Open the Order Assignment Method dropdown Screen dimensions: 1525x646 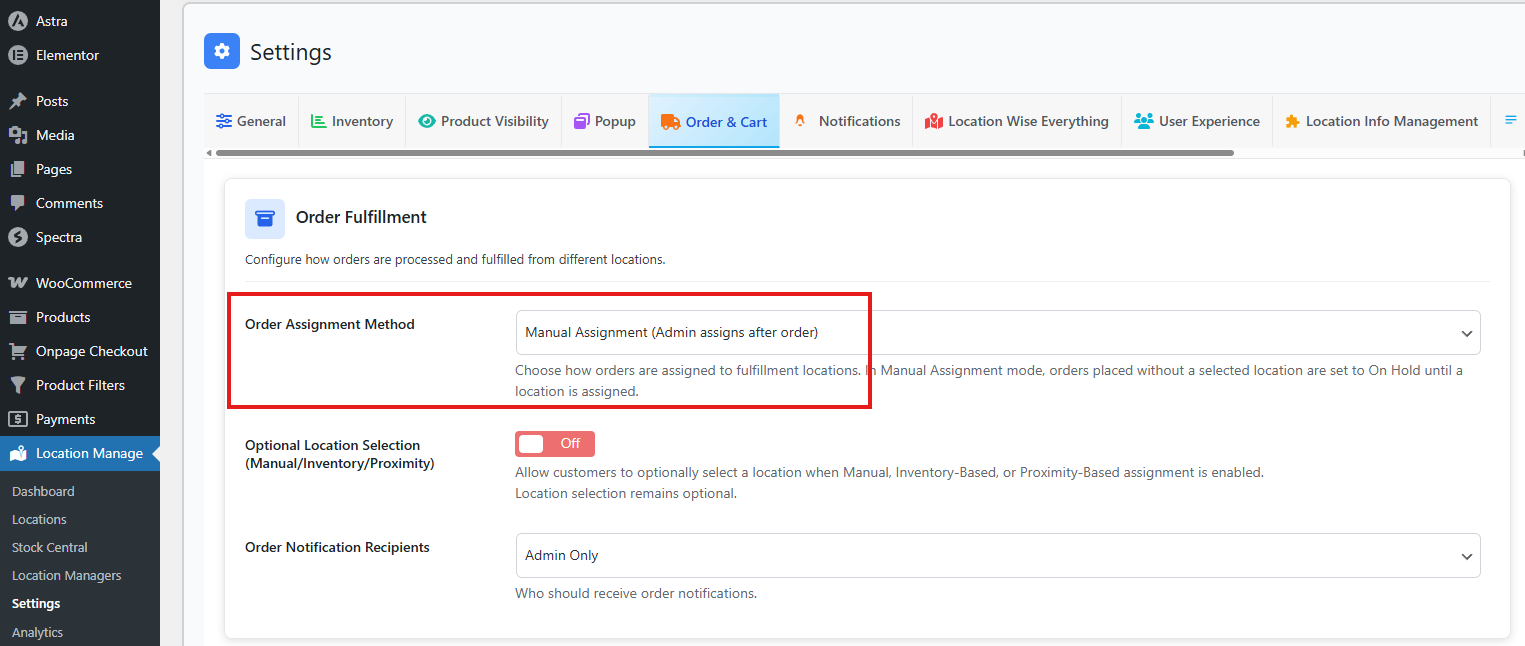point(998,332)
